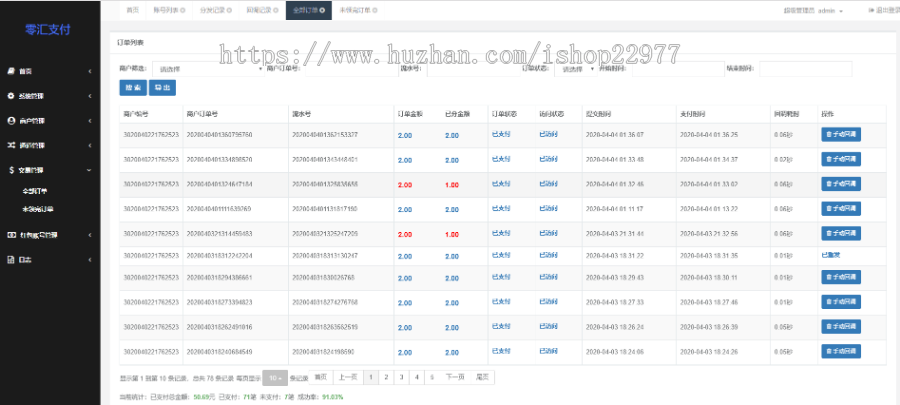Click 手动回调 for order submitted 01:36:07
Screen dimensions: 900x405
coord(841,135)
